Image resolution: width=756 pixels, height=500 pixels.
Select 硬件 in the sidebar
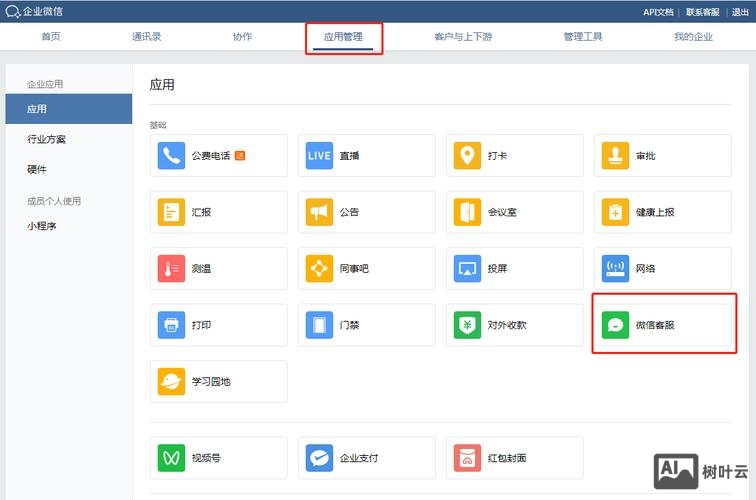[x=37, y=169]
